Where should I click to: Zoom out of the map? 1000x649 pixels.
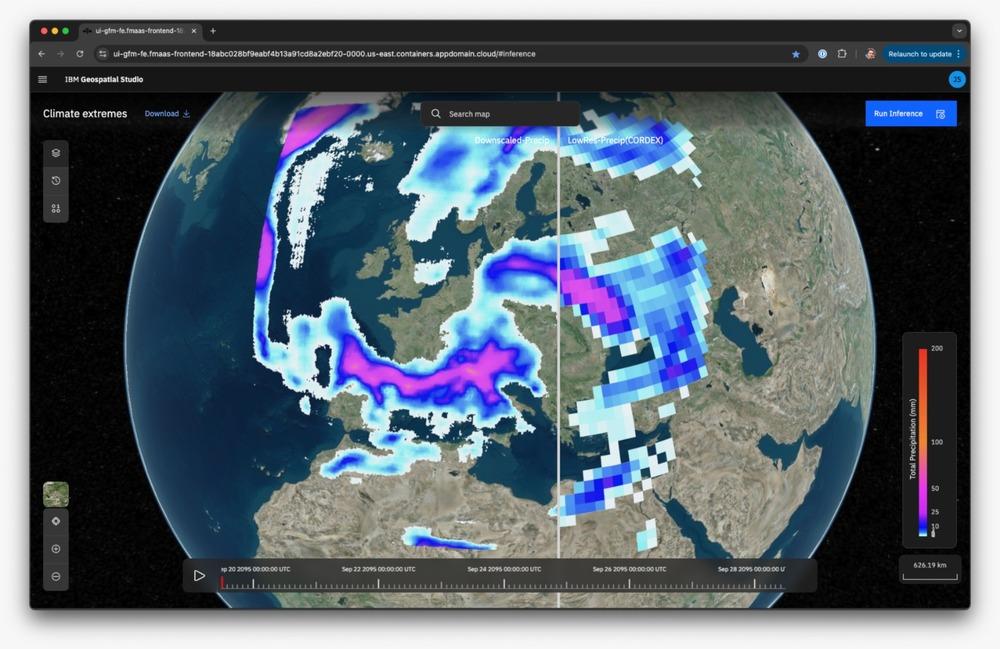click(x=56, y=576)
